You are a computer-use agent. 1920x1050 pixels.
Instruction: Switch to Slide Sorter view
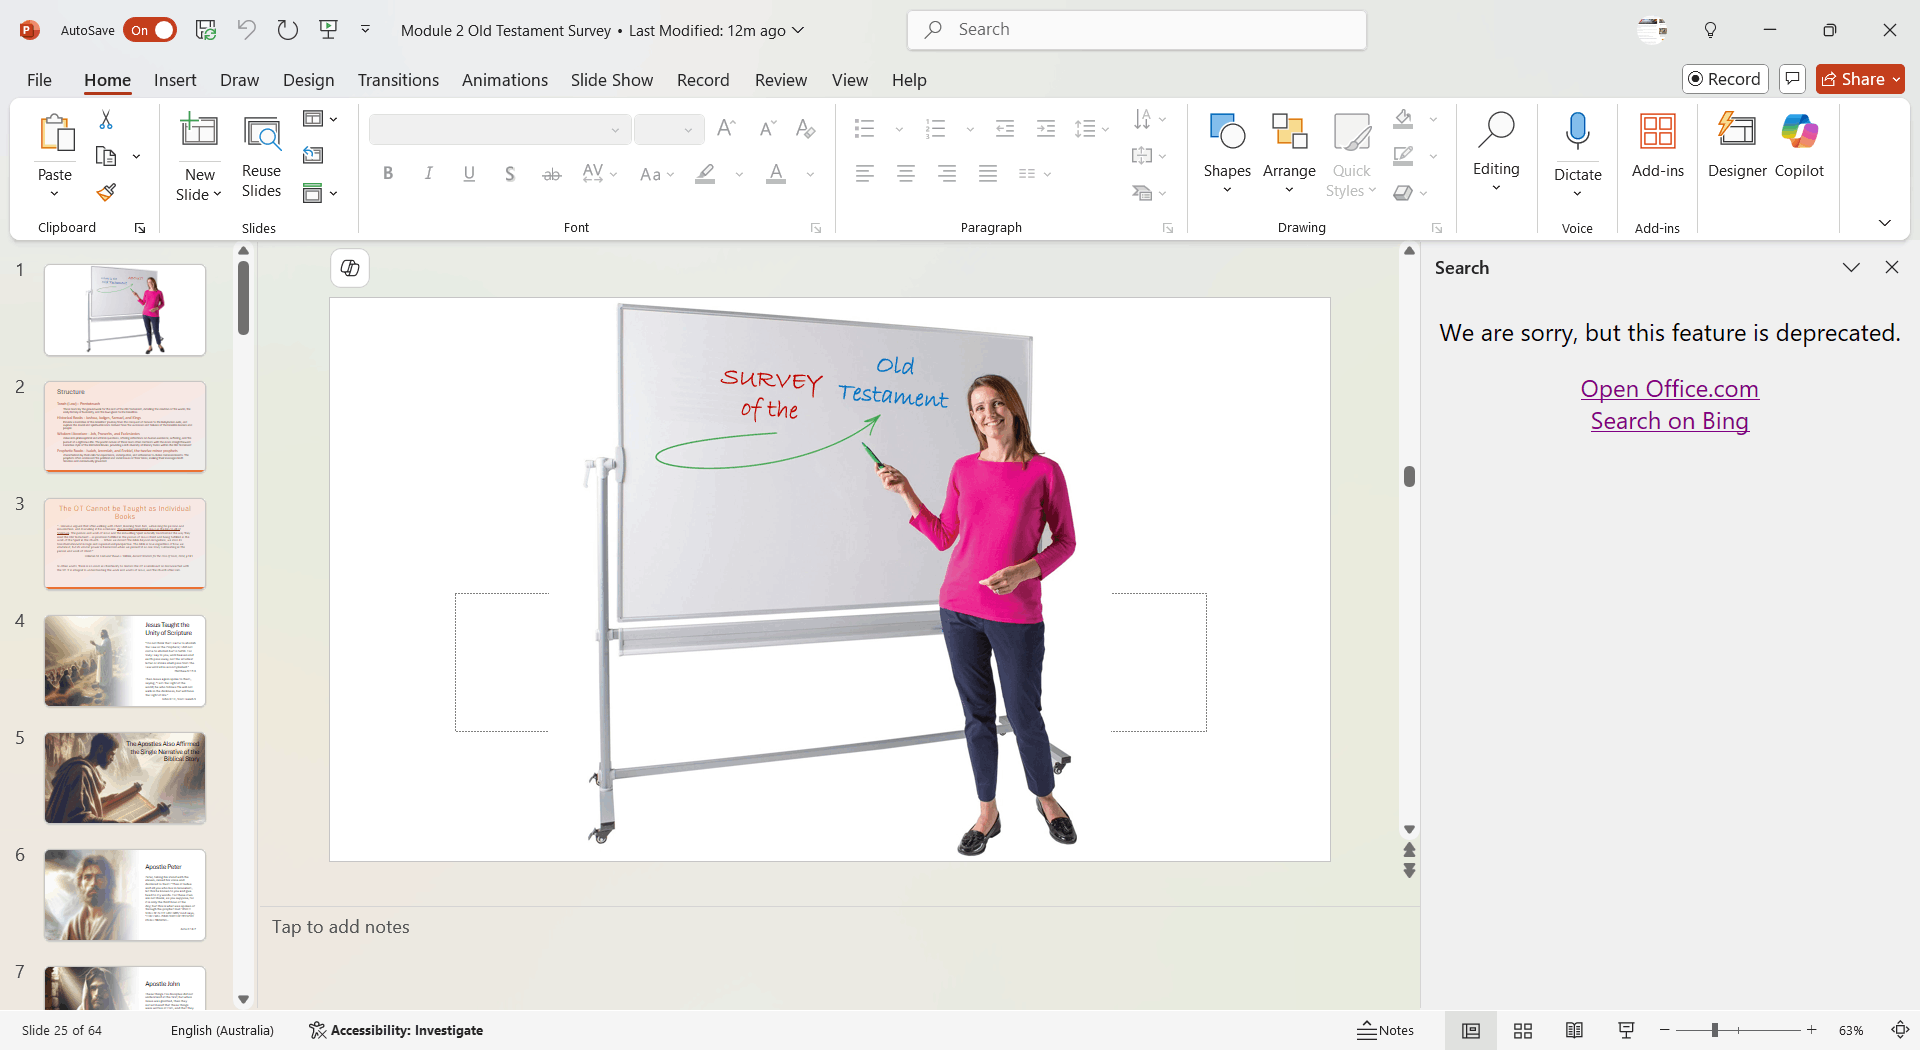pos(1523,1030)
